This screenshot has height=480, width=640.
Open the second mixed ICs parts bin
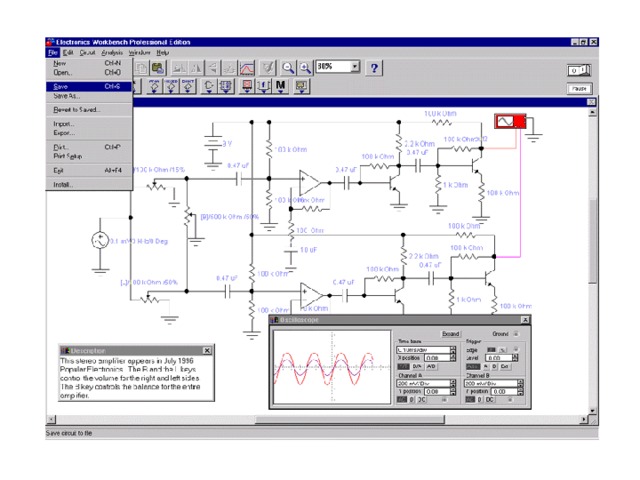point(171,87)
